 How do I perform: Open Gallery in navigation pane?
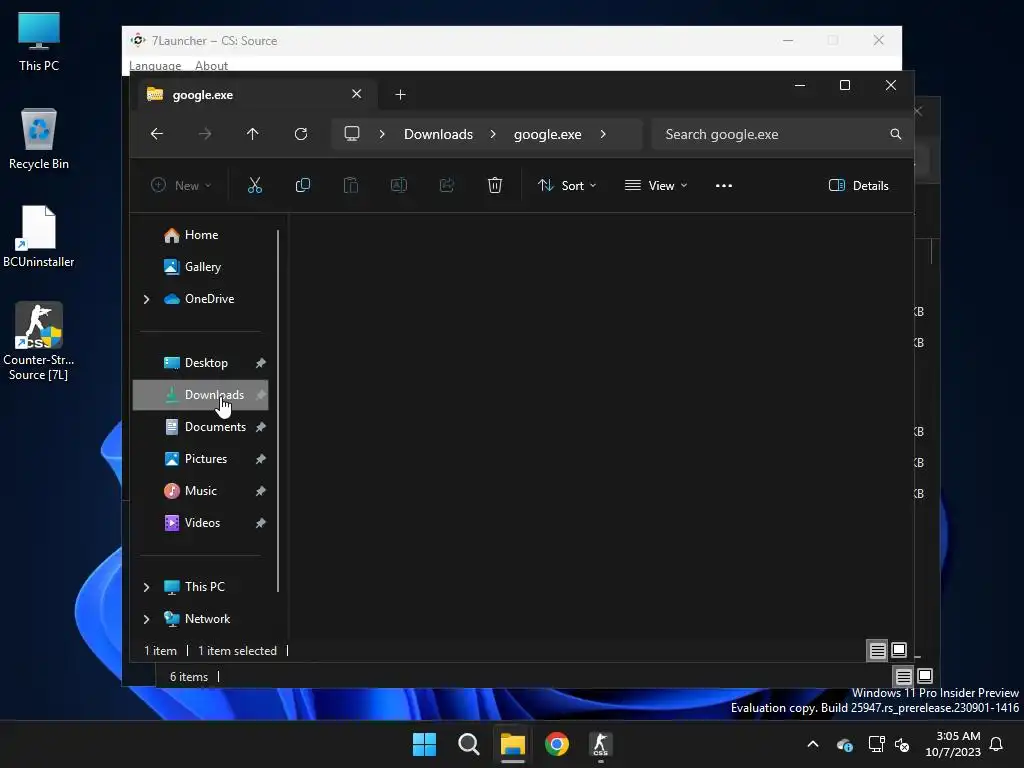point(200,267)
